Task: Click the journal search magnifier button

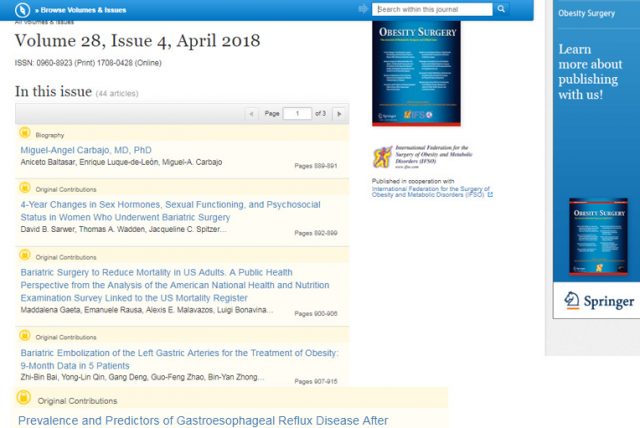Action: pyautogui.click(x=502, y=9)
